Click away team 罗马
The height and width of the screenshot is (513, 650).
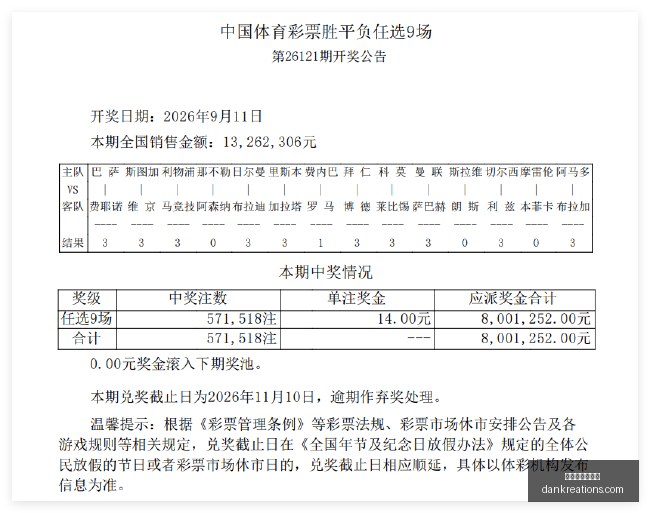tap(321, 206)
